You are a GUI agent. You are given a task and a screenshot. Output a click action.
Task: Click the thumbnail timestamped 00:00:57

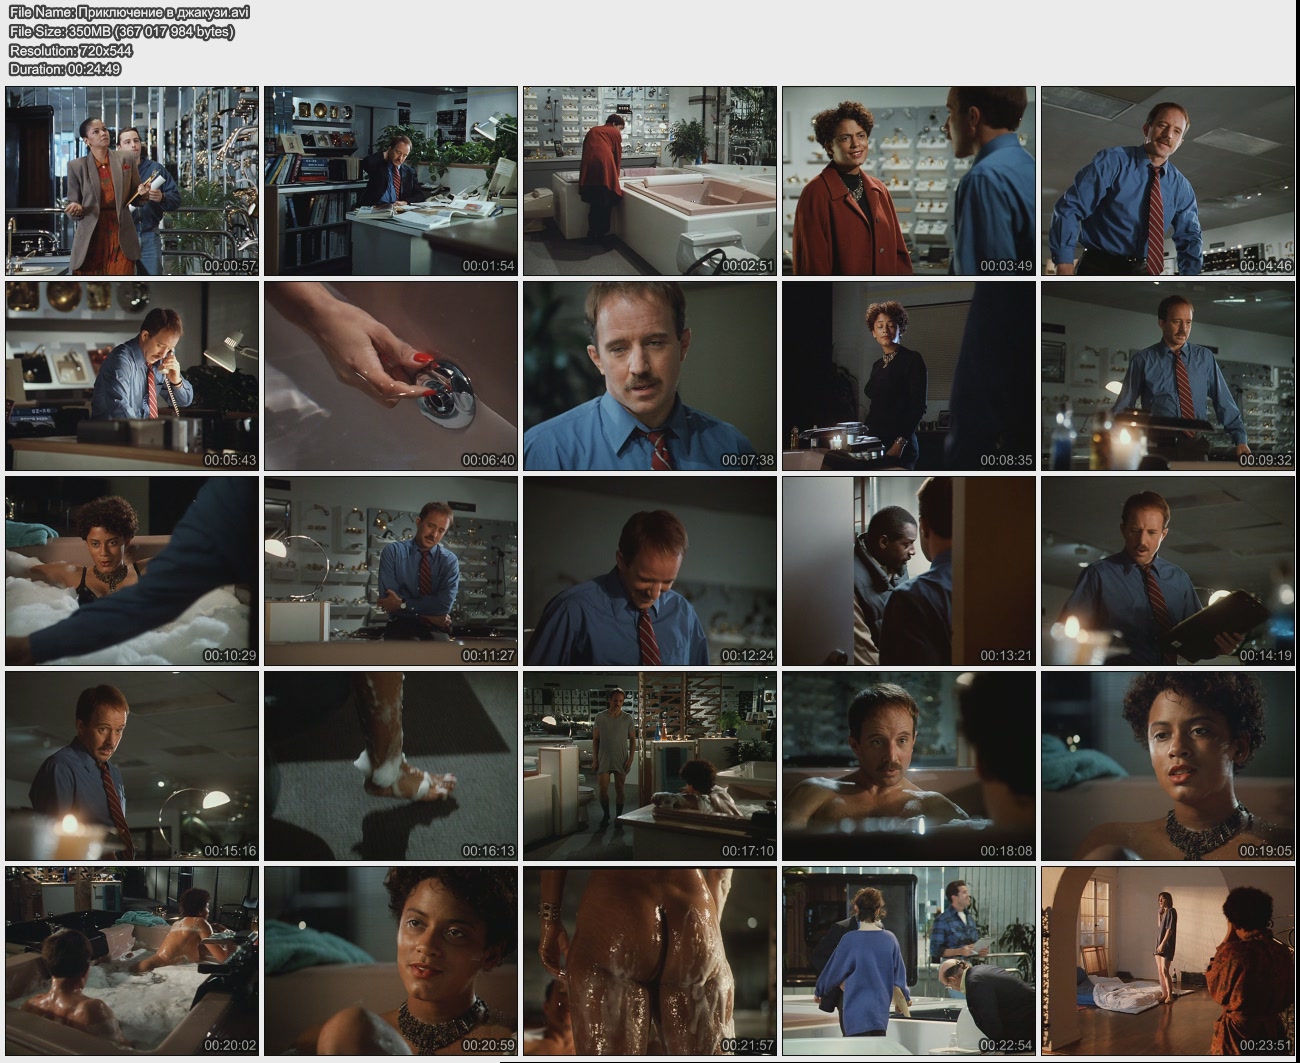132,181
